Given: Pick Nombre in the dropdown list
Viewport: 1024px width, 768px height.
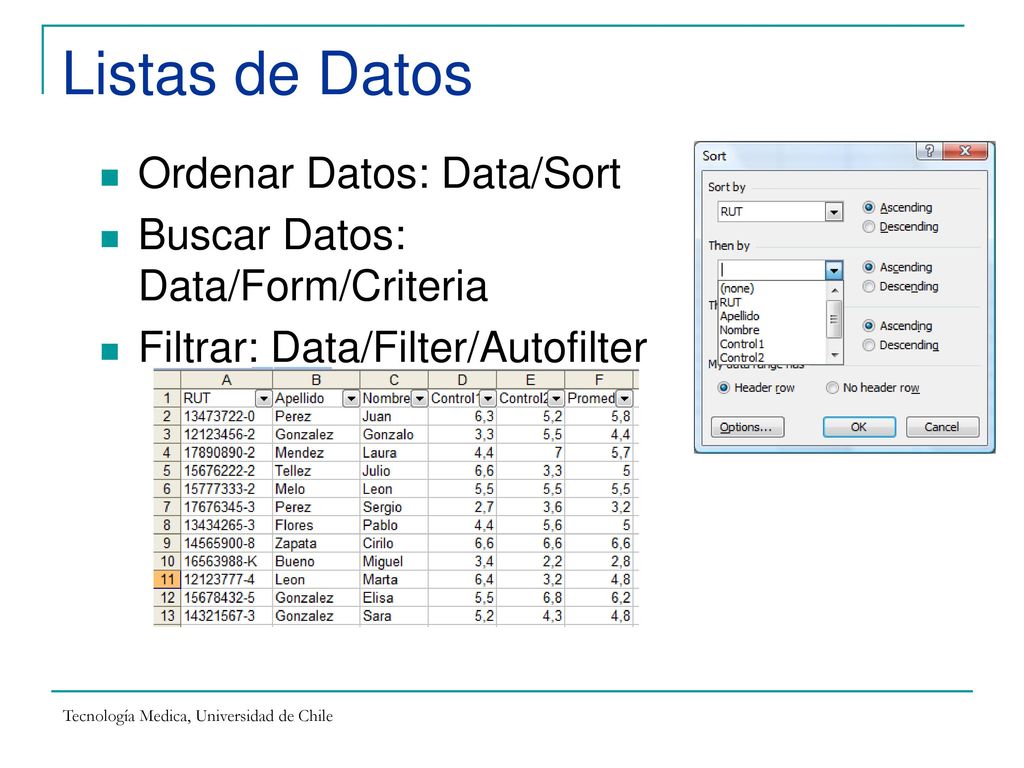Looking at the screenshot, I should 772,330.
